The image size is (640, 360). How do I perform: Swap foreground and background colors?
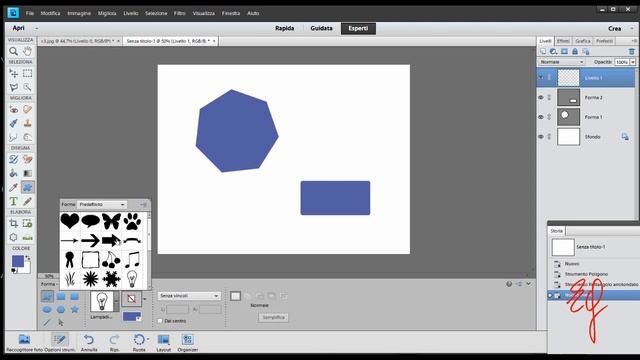coord(28,258)
